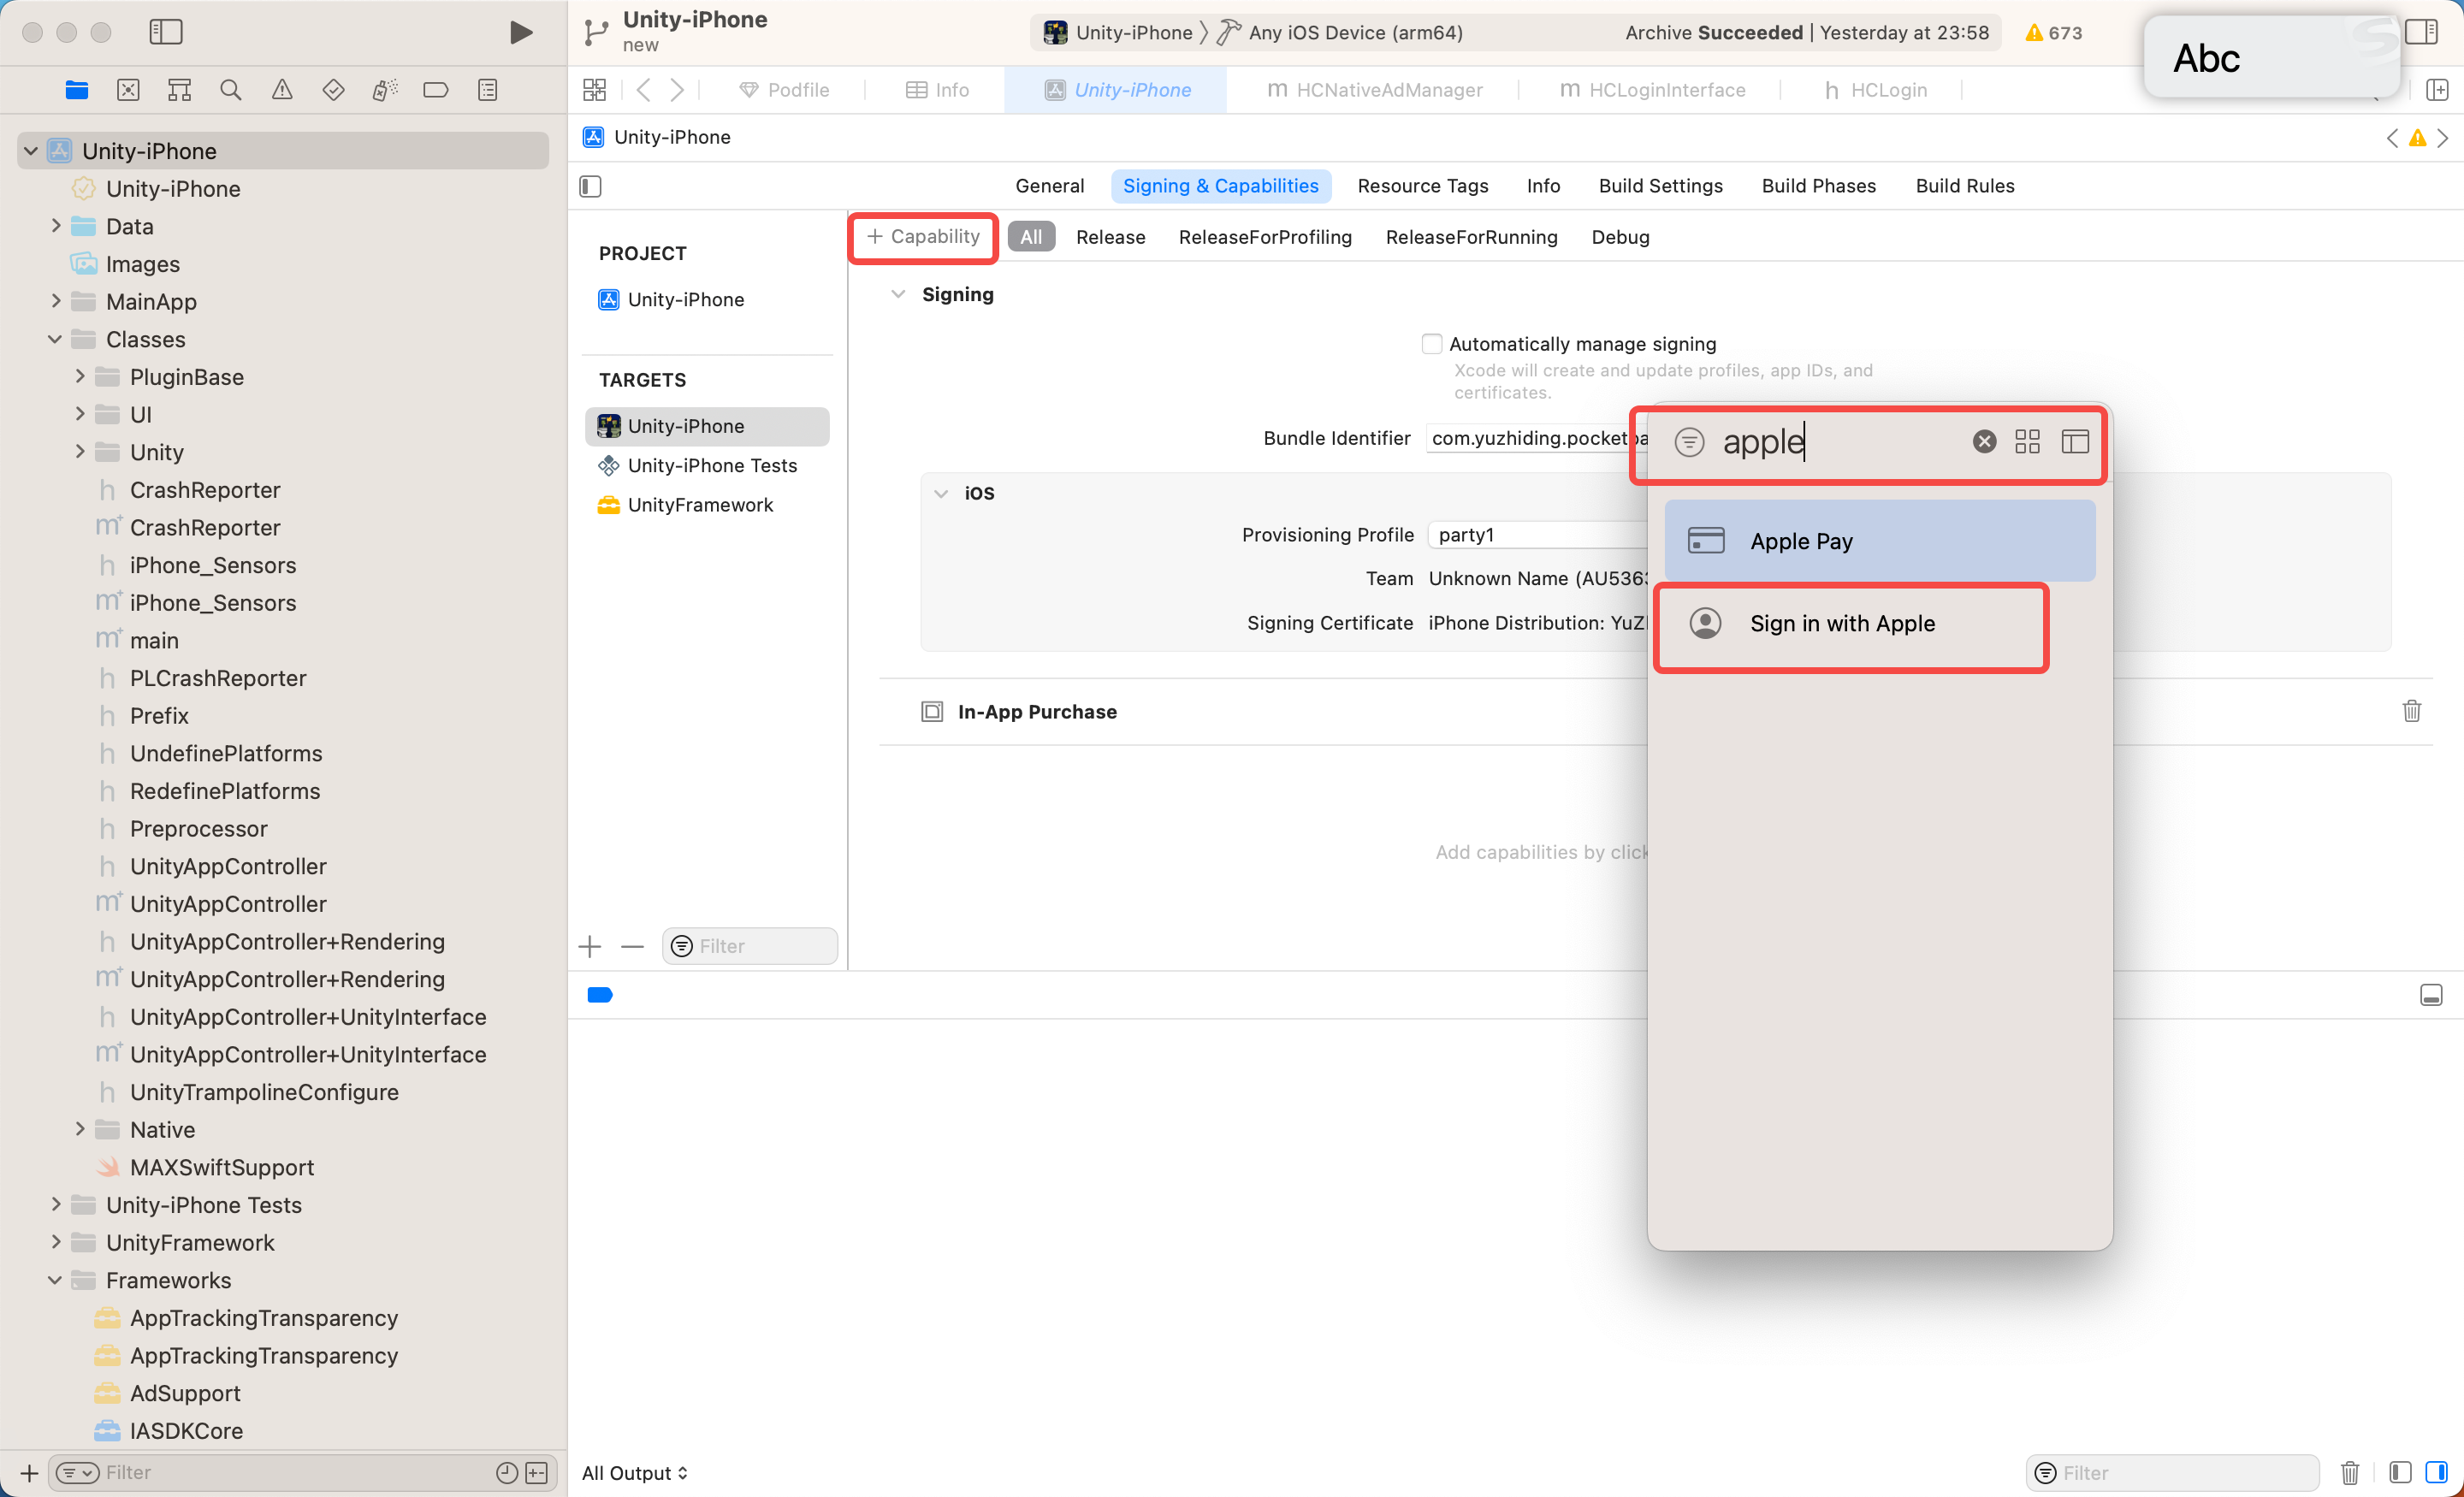The image size is (2464, 1497).
Task: Toggle the project and targets list sidebar
Action: tap(590, 186)
